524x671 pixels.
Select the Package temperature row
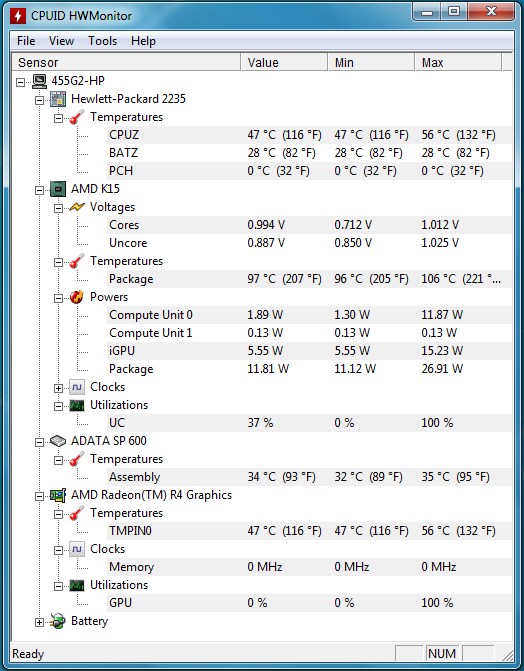coord(262,279)
